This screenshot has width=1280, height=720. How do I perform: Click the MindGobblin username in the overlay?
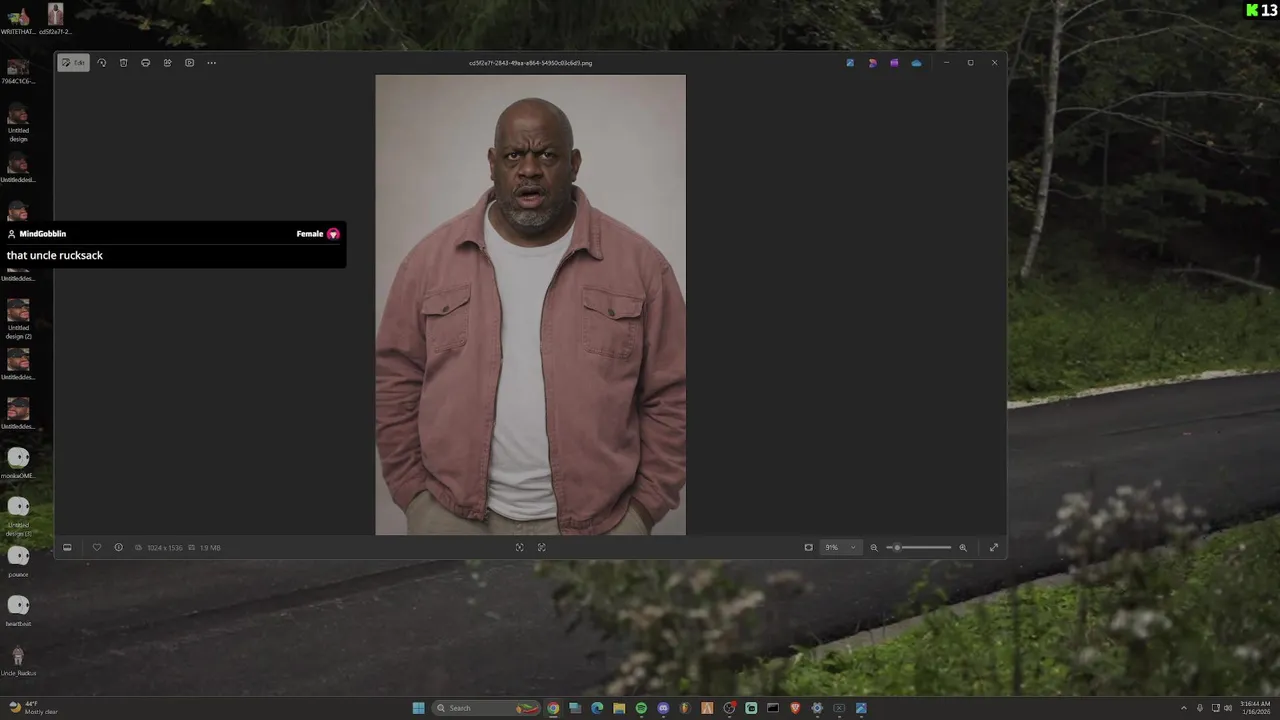(43, 234)
